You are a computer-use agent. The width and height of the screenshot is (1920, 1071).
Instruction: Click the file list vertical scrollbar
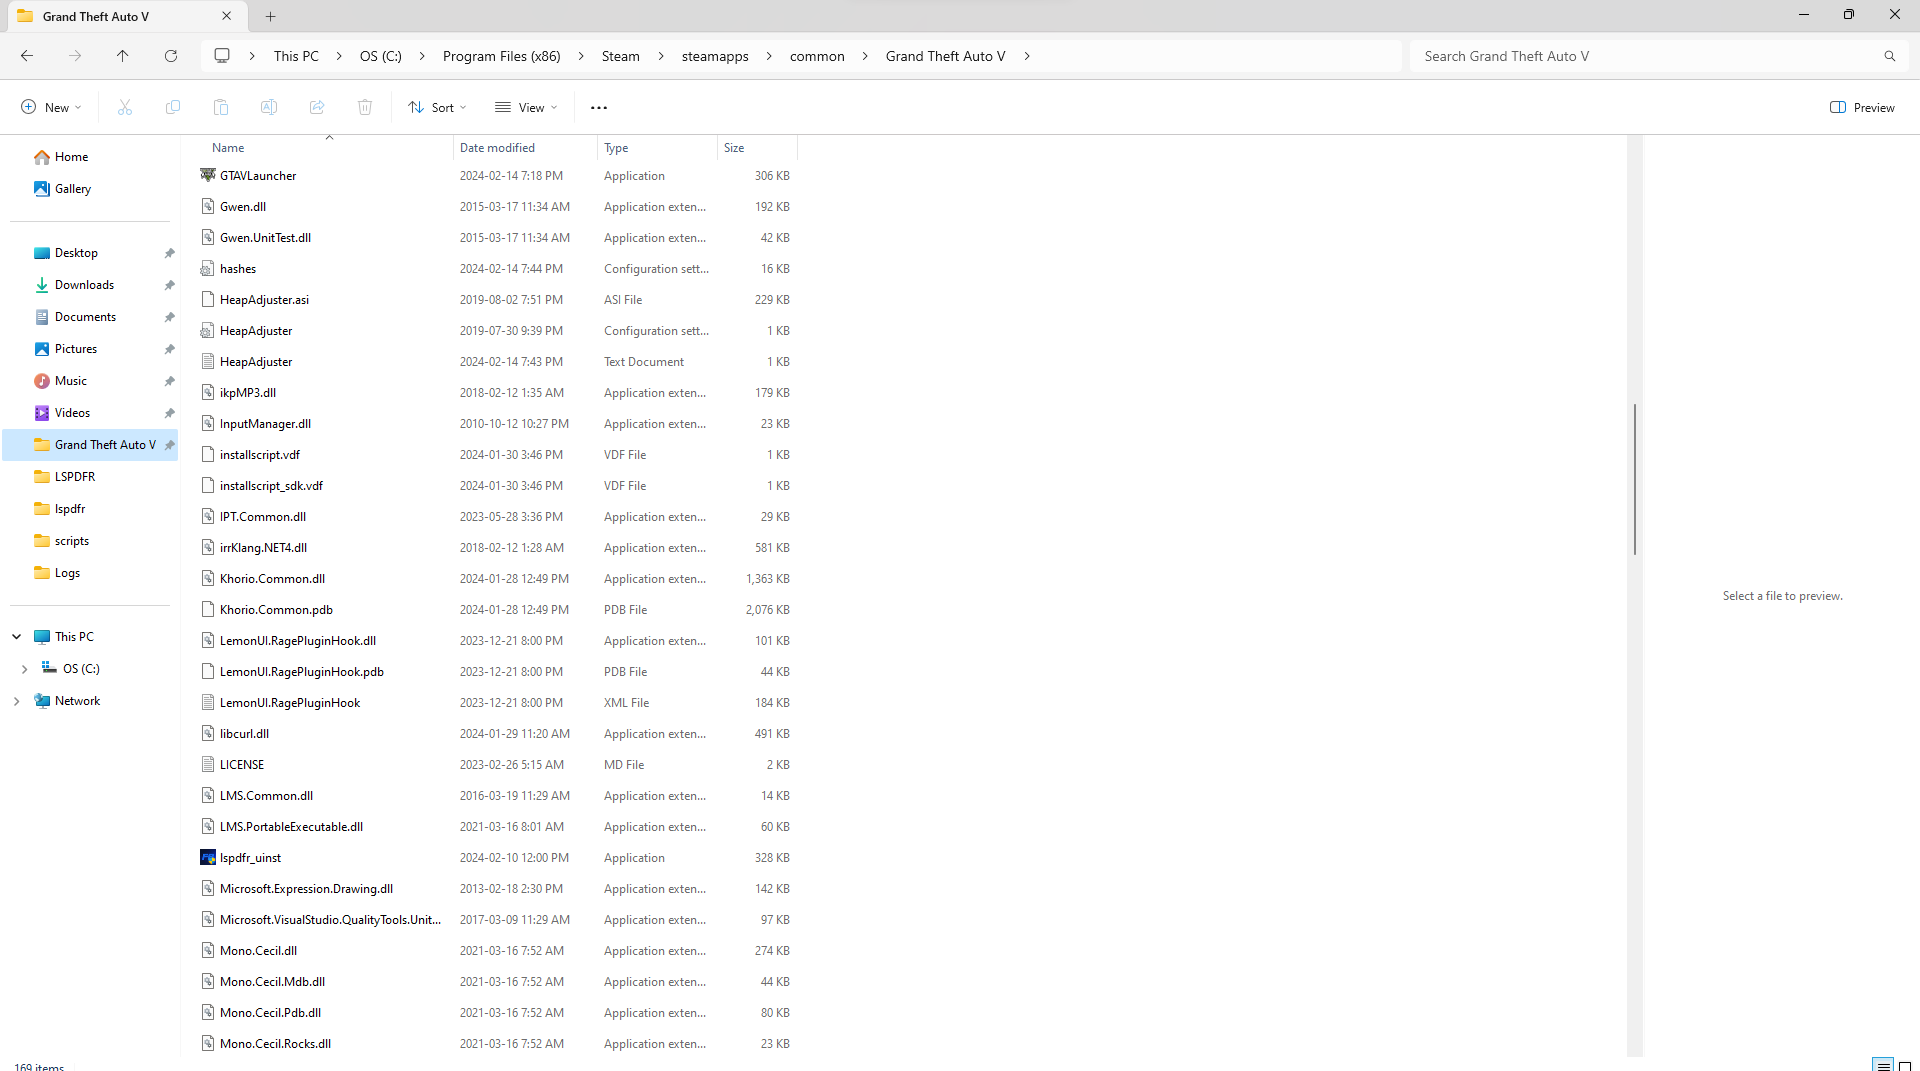[x=1635, y=479]
